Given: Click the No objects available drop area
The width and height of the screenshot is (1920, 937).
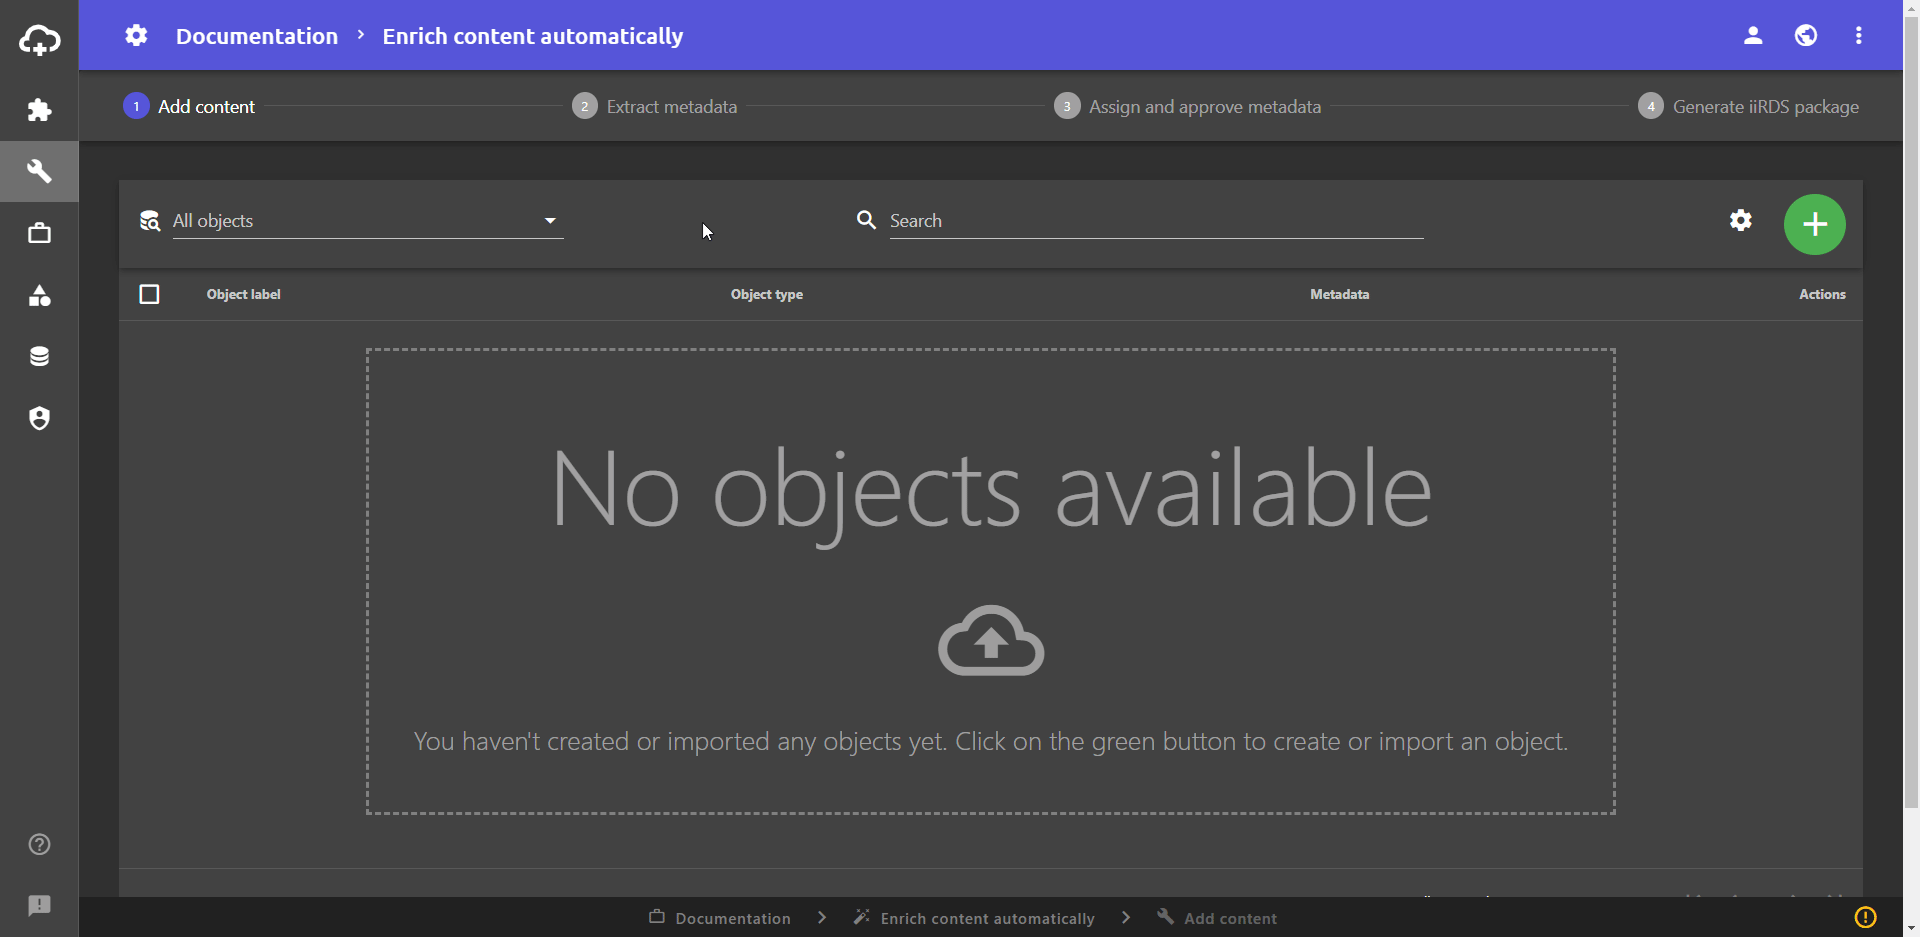Looking at the screenshot, I should point(991,582).
